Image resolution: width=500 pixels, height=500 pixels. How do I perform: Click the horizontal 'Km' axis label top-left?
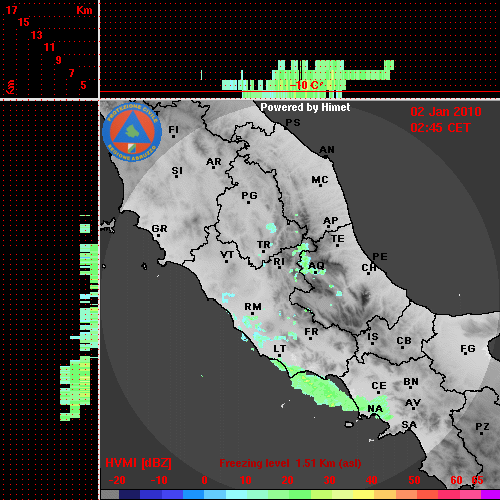click(x=84, y=10)
